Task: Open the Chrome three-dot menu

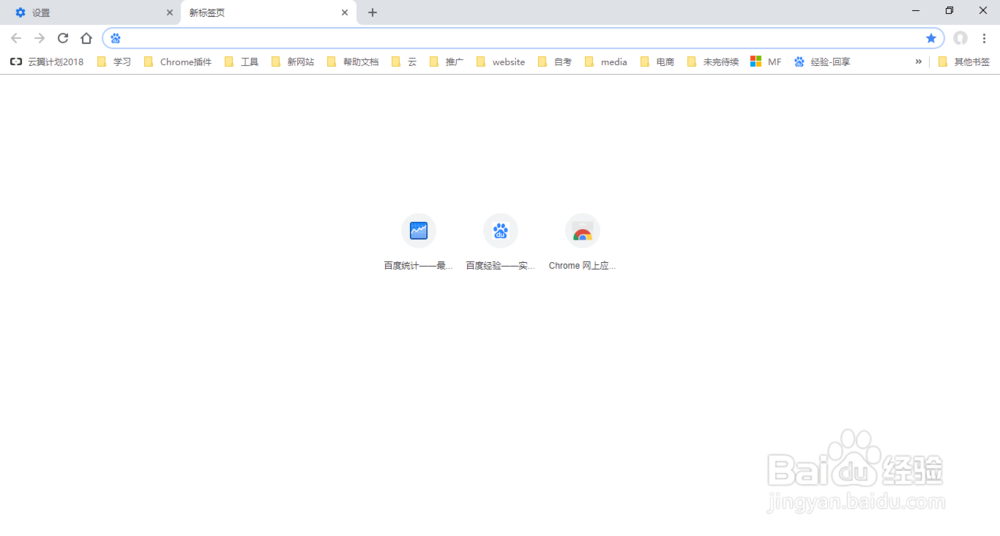Action: [984, 38]
